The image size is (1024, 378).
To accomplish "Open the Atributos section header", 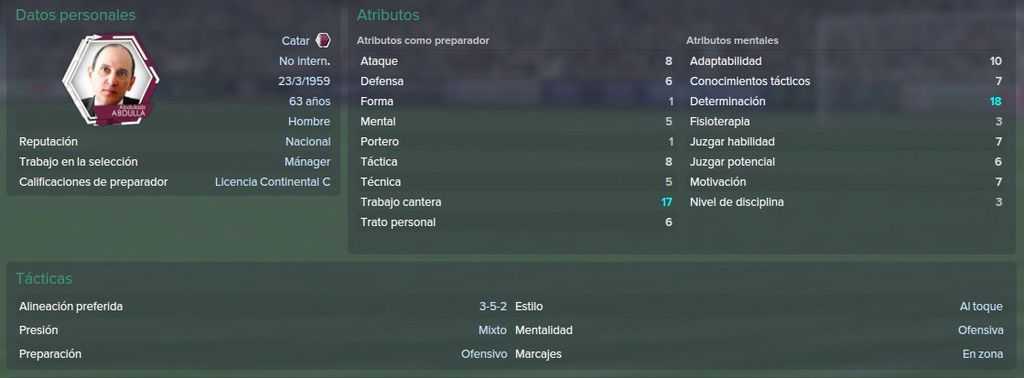I will coord(388,15).
